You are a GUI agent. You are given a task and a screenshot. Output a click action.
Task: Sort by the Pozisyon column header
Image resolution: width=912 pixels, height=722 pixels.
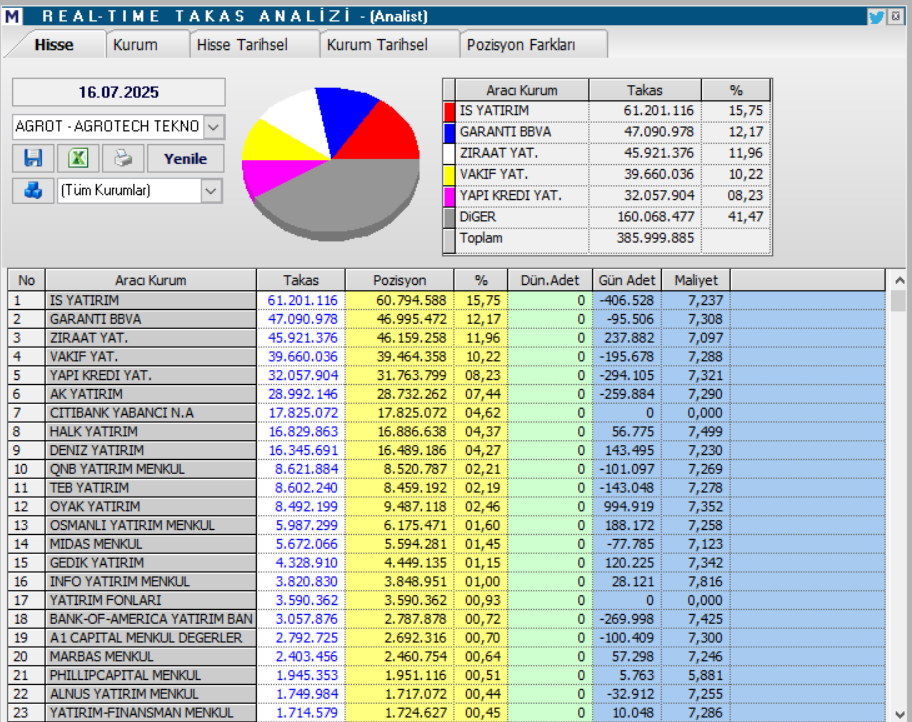coord(400,280)
